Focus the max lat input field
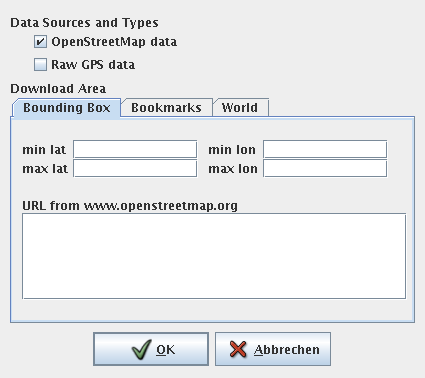The image size is (425, 378). (135, 168)
